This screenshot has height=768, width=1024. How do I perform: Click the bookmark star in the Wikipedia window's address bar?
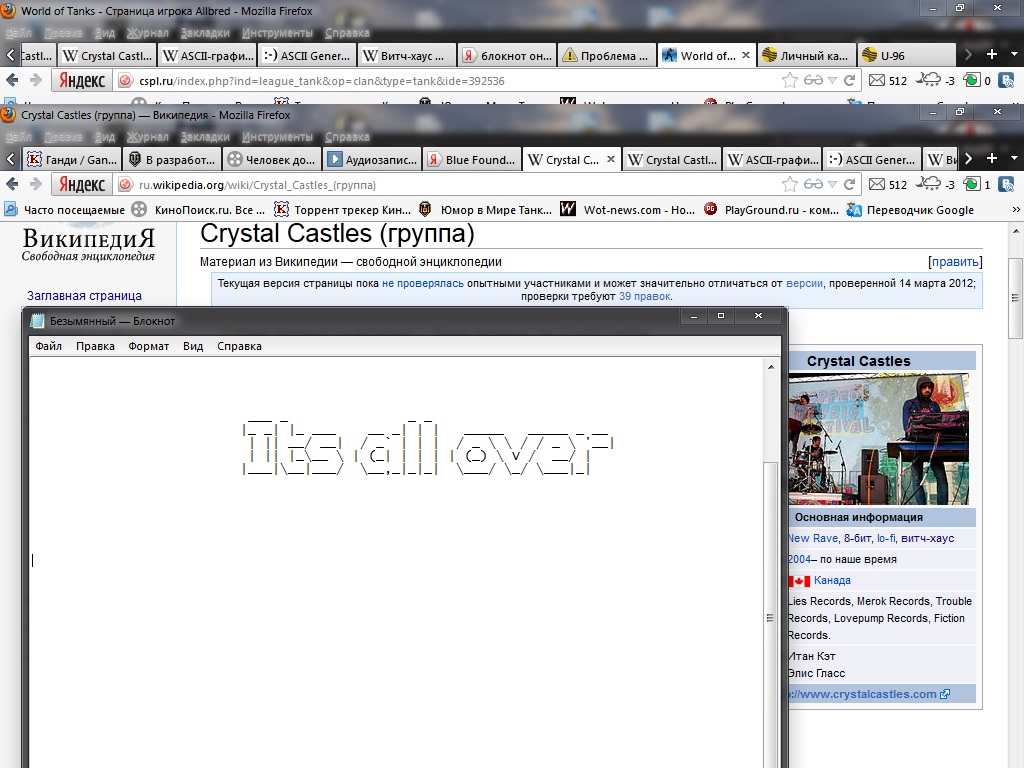click(790, 185)
